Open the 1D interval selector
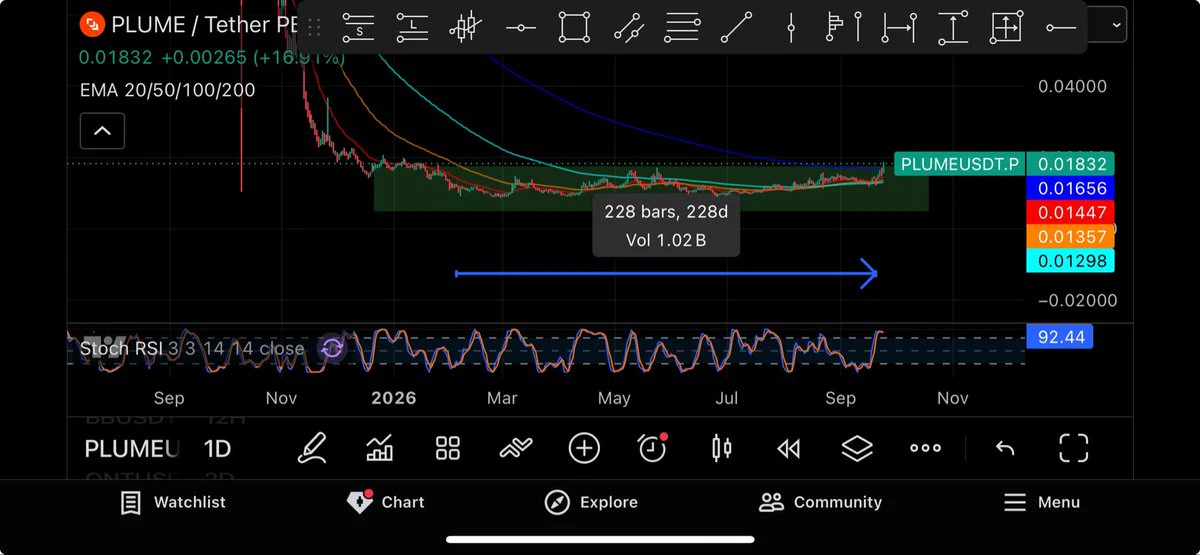The image size is (1200, 555). 218,449
